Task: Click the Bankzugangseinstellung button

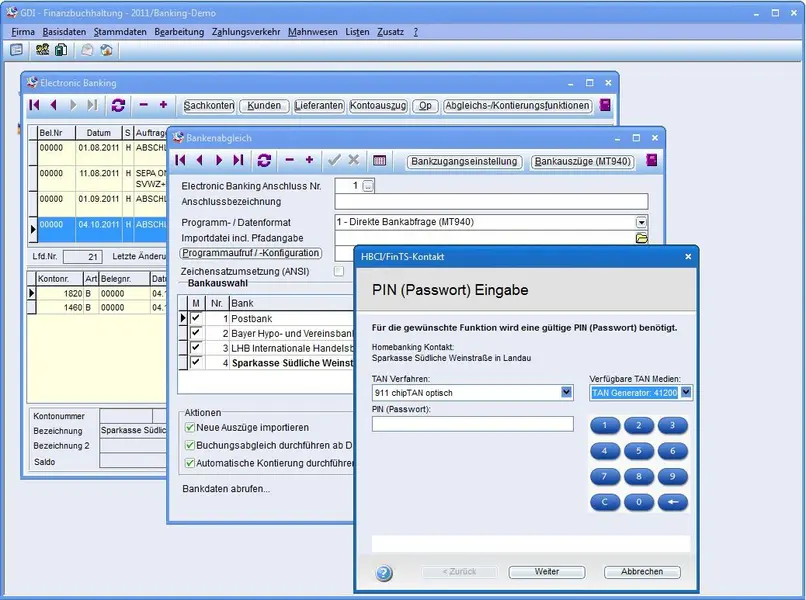Action: [x=463, y=161]
